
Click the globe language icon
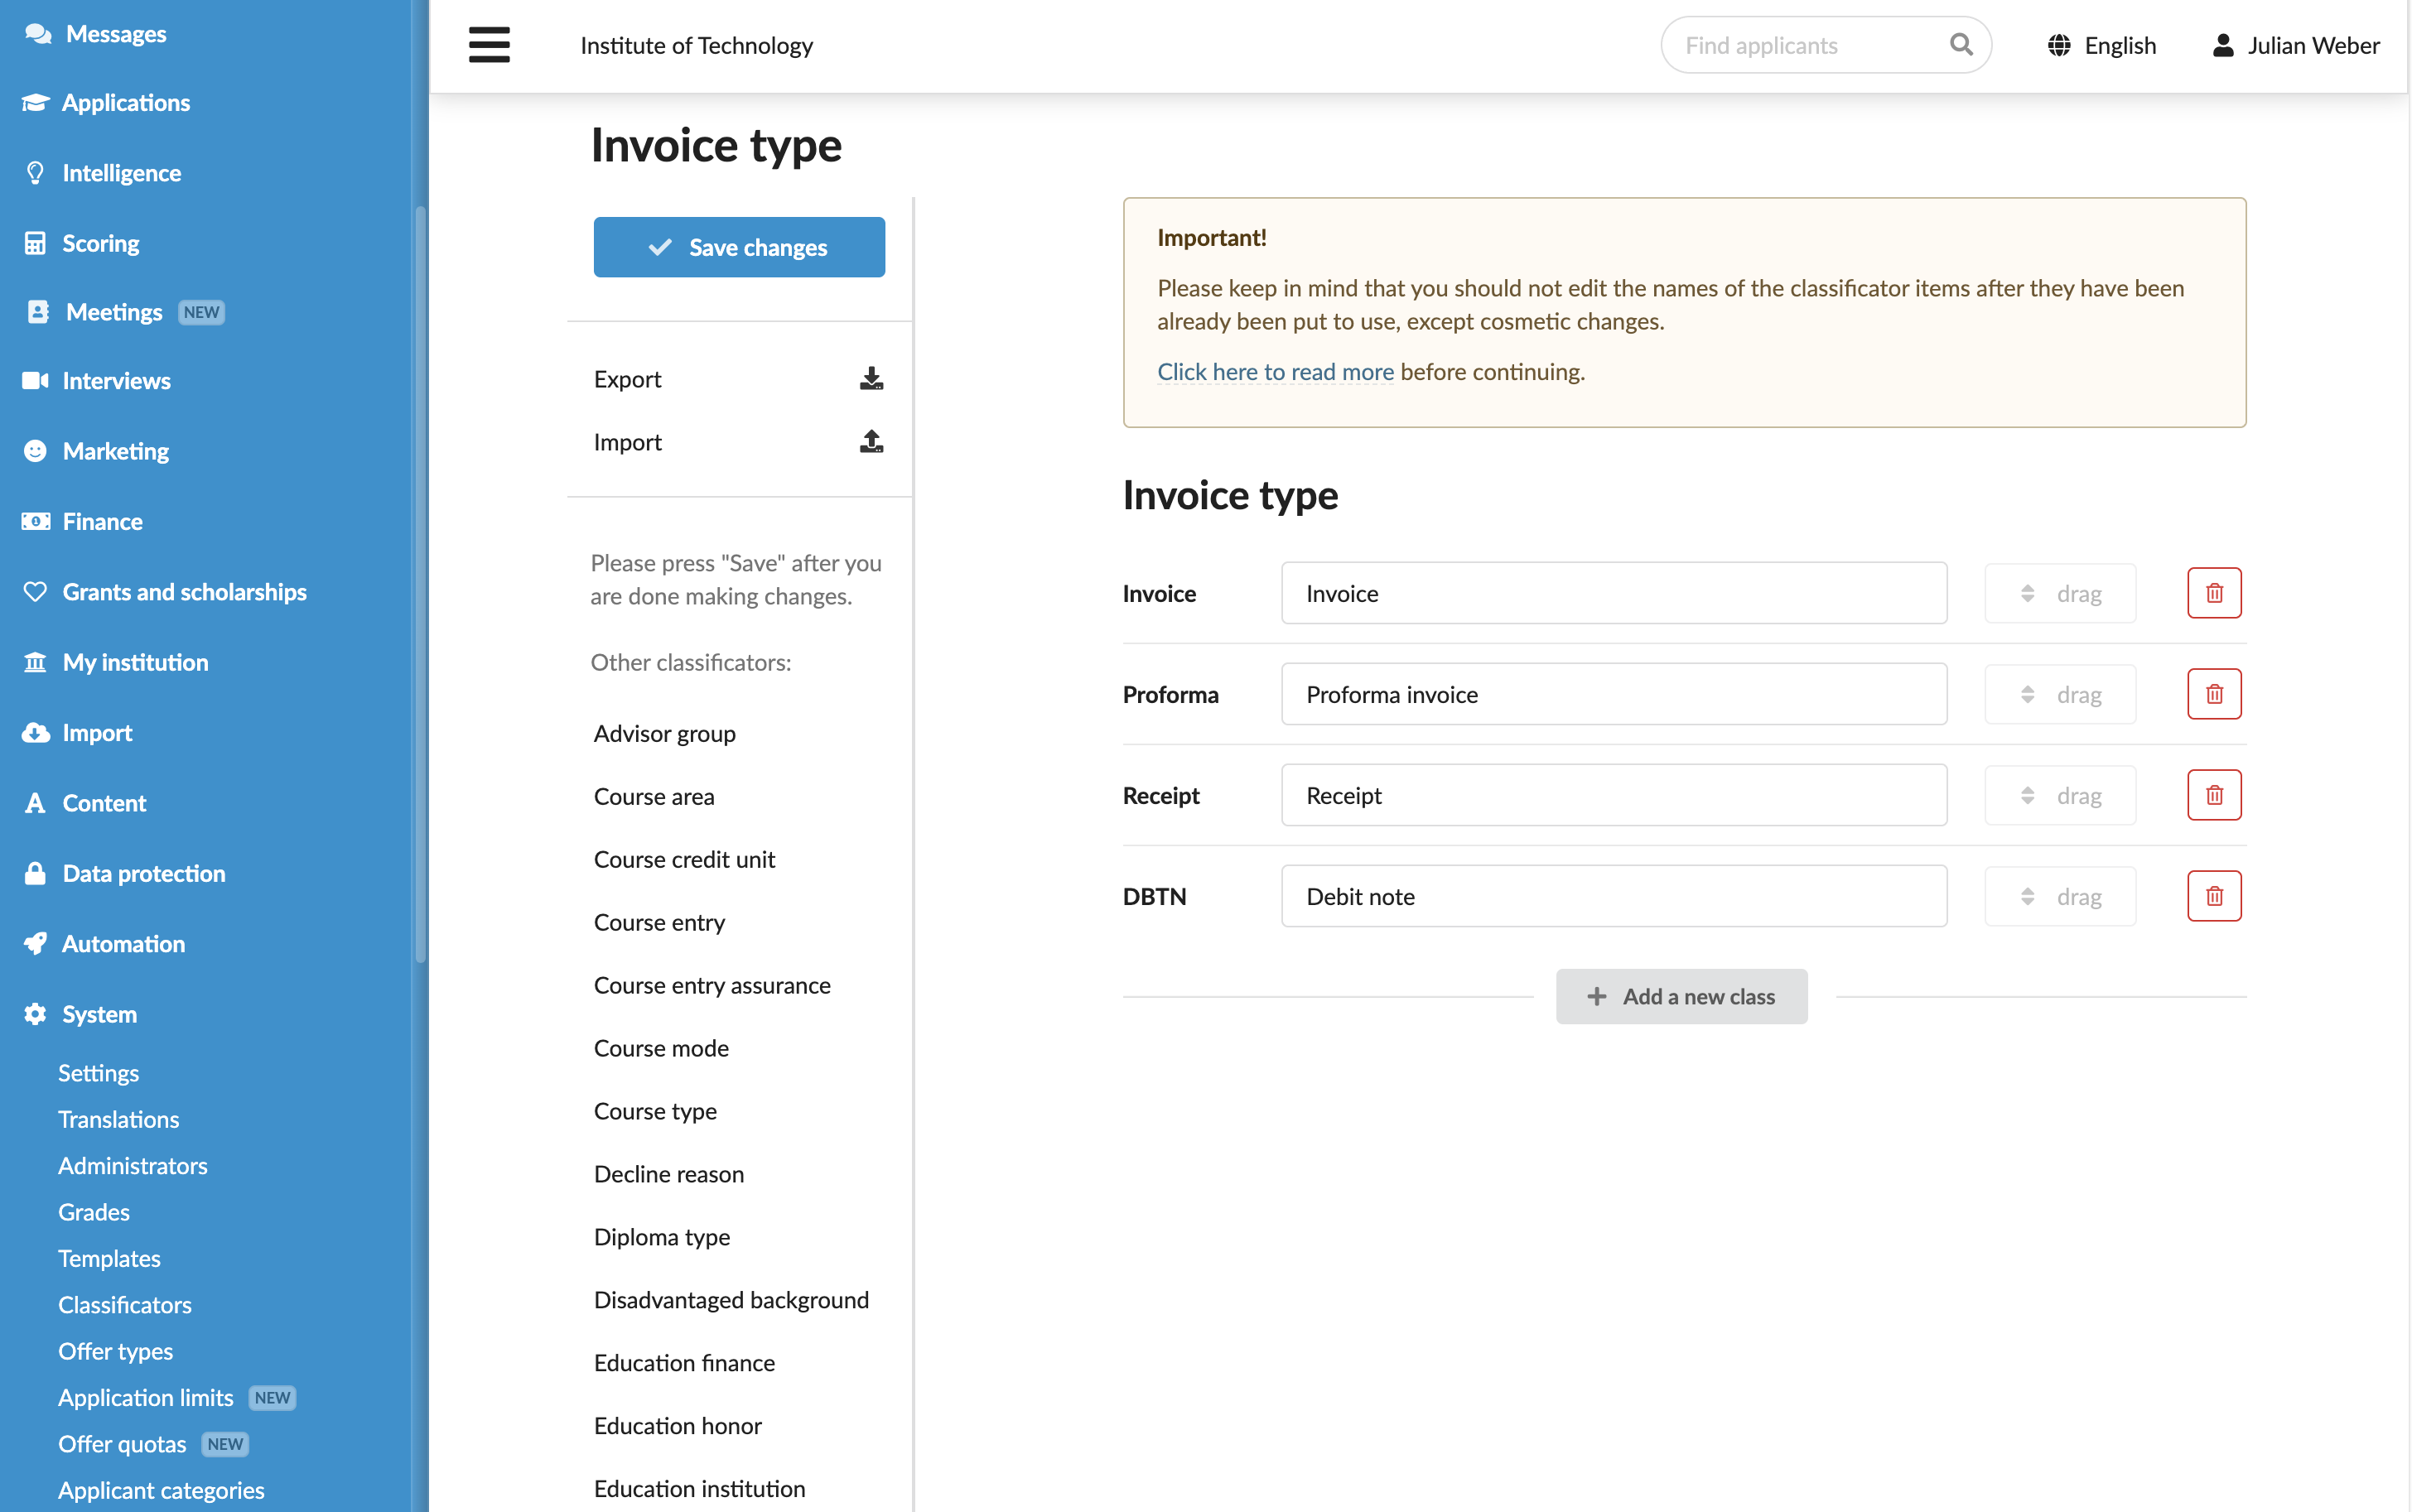tap(2058, 45)
